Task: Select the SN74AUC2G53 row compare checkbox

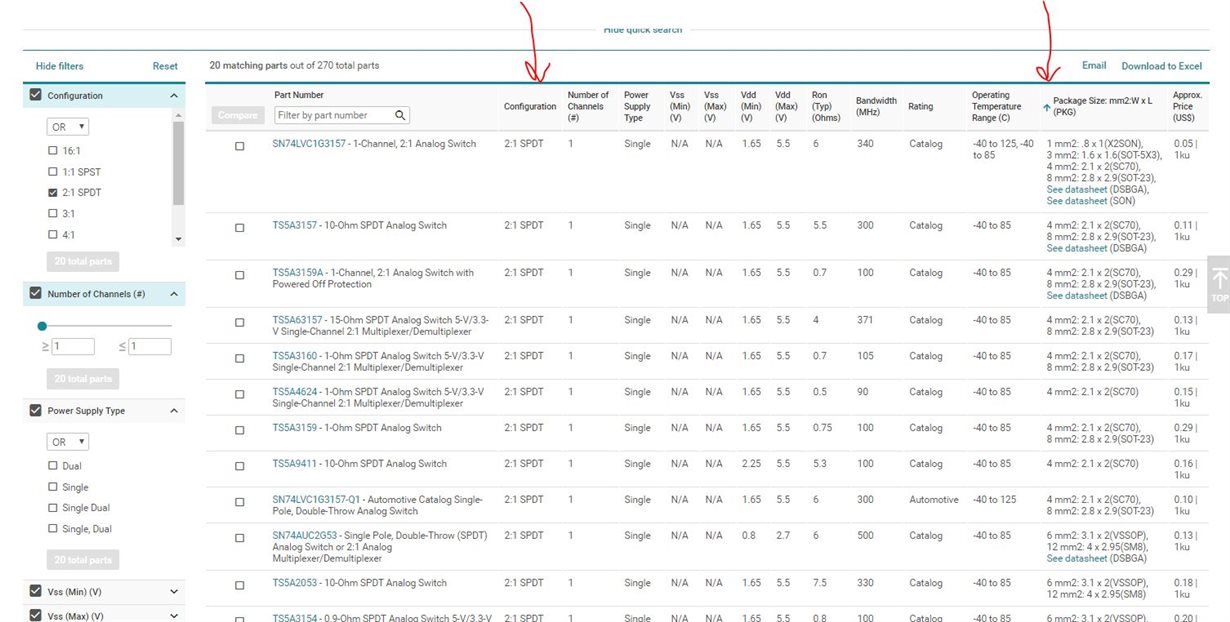Action: pos(239,537)
